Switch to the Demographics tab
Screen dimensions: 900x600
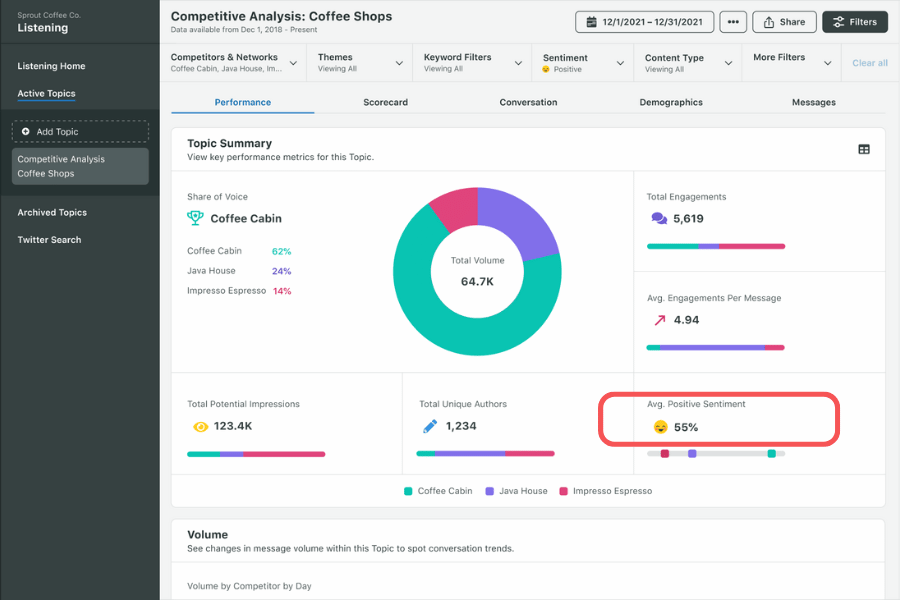pyautogui.click(x=671, y=102)
